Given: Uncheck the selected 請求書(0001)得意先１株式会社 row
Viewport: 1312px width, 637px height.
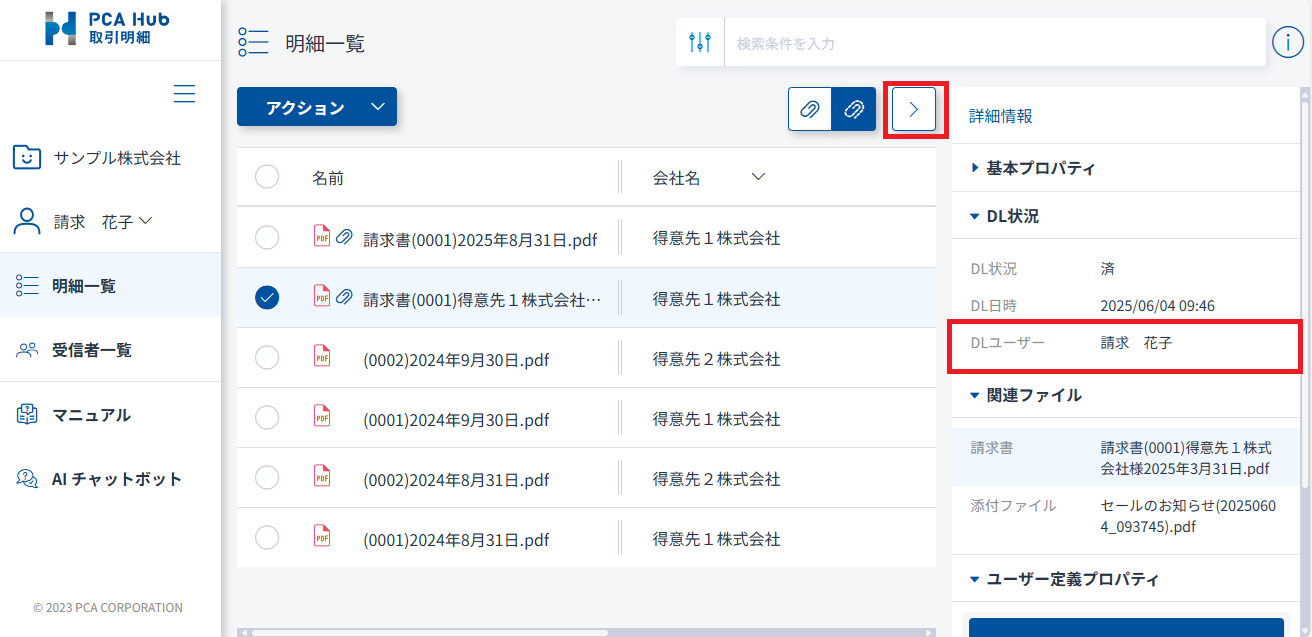Looking at the screenshot, I should coord(267,297).
